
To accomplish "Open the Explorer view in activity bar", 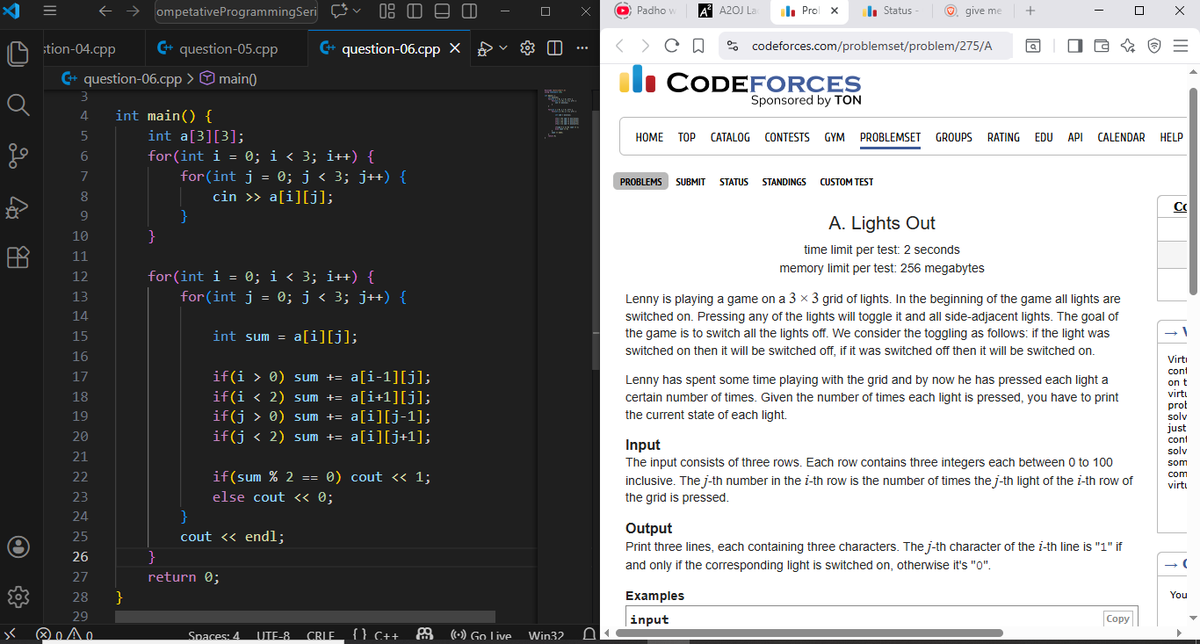I will (20, 54).
